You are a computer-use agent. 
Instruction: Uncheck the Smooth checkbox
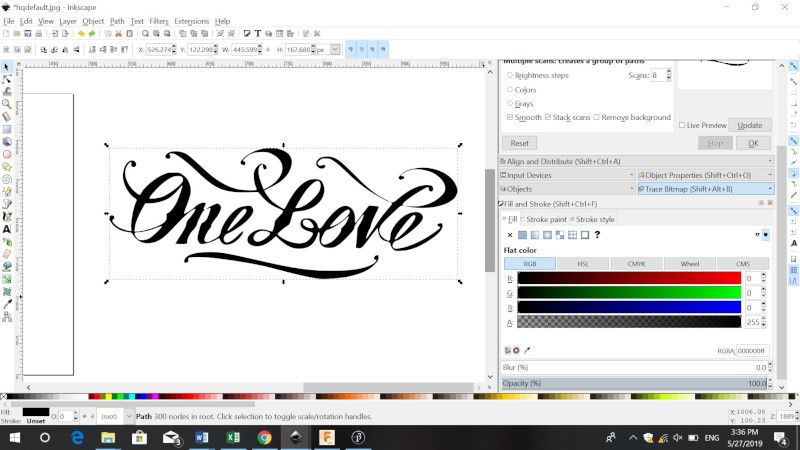coord(511,117)
